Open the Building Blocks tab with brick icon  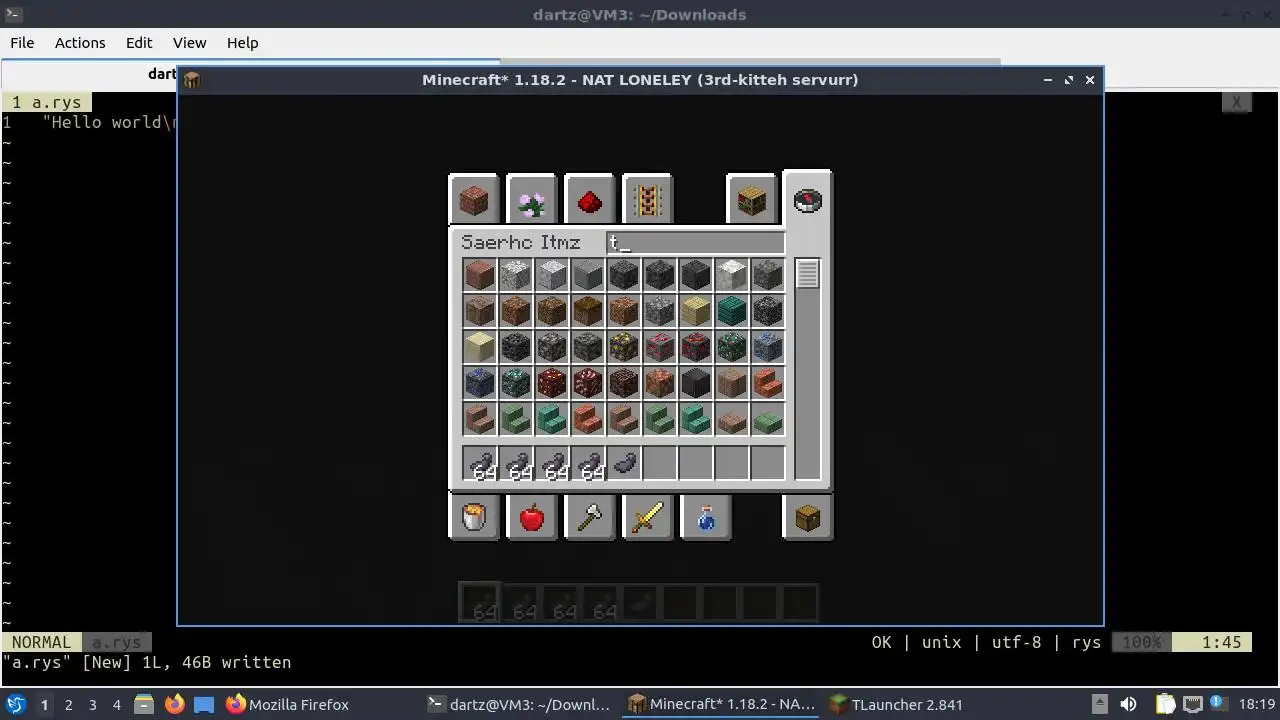coord(474,200)
